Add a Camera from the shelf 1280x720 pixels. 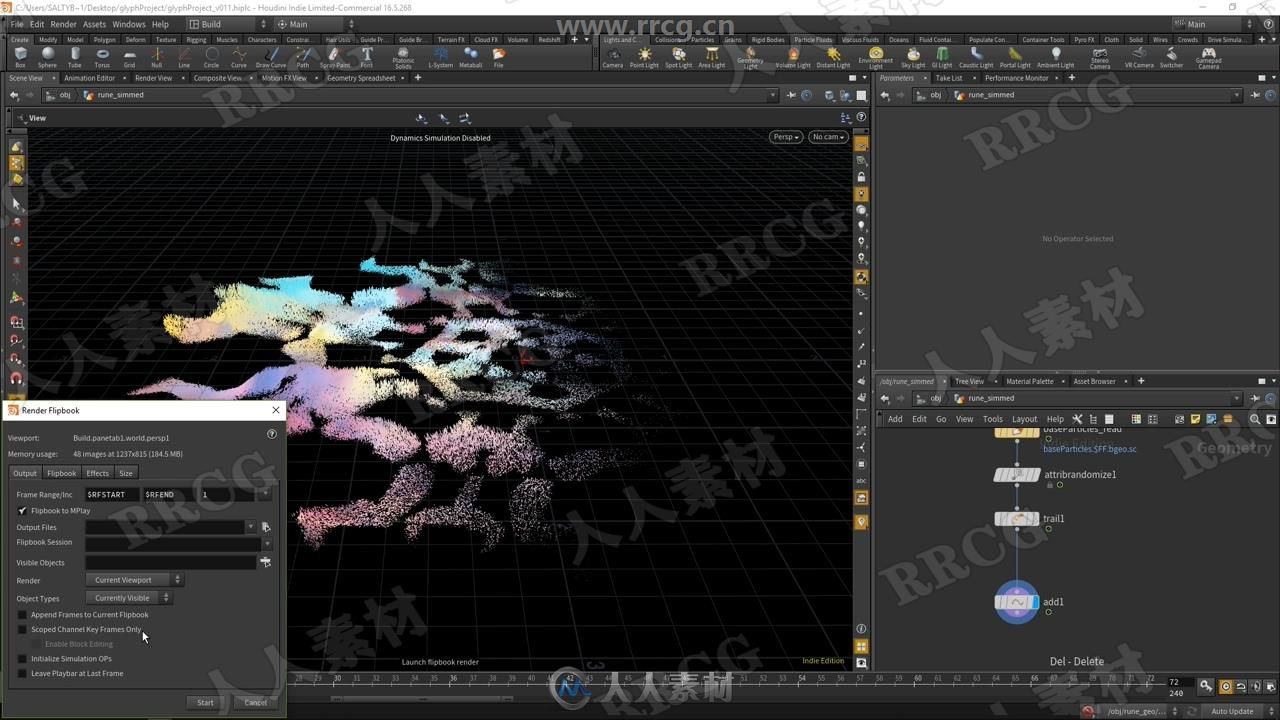click(612, 58)
